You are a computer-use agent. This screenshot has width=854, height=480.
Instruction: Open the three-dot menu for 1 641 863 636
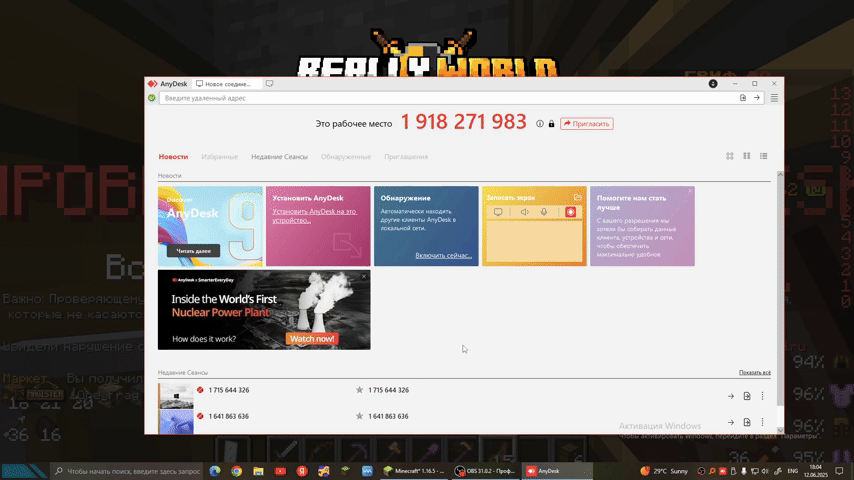pyautogui.click(x=762, y=422)
